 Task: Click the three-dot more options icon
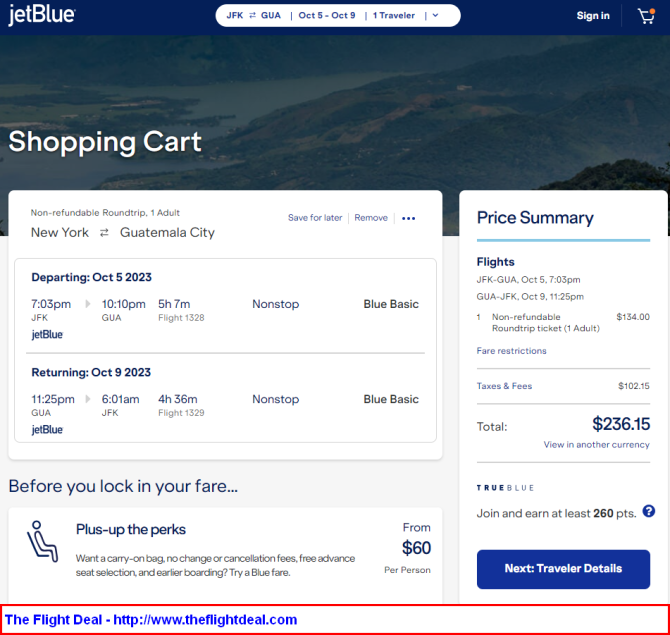pos(408,218)
